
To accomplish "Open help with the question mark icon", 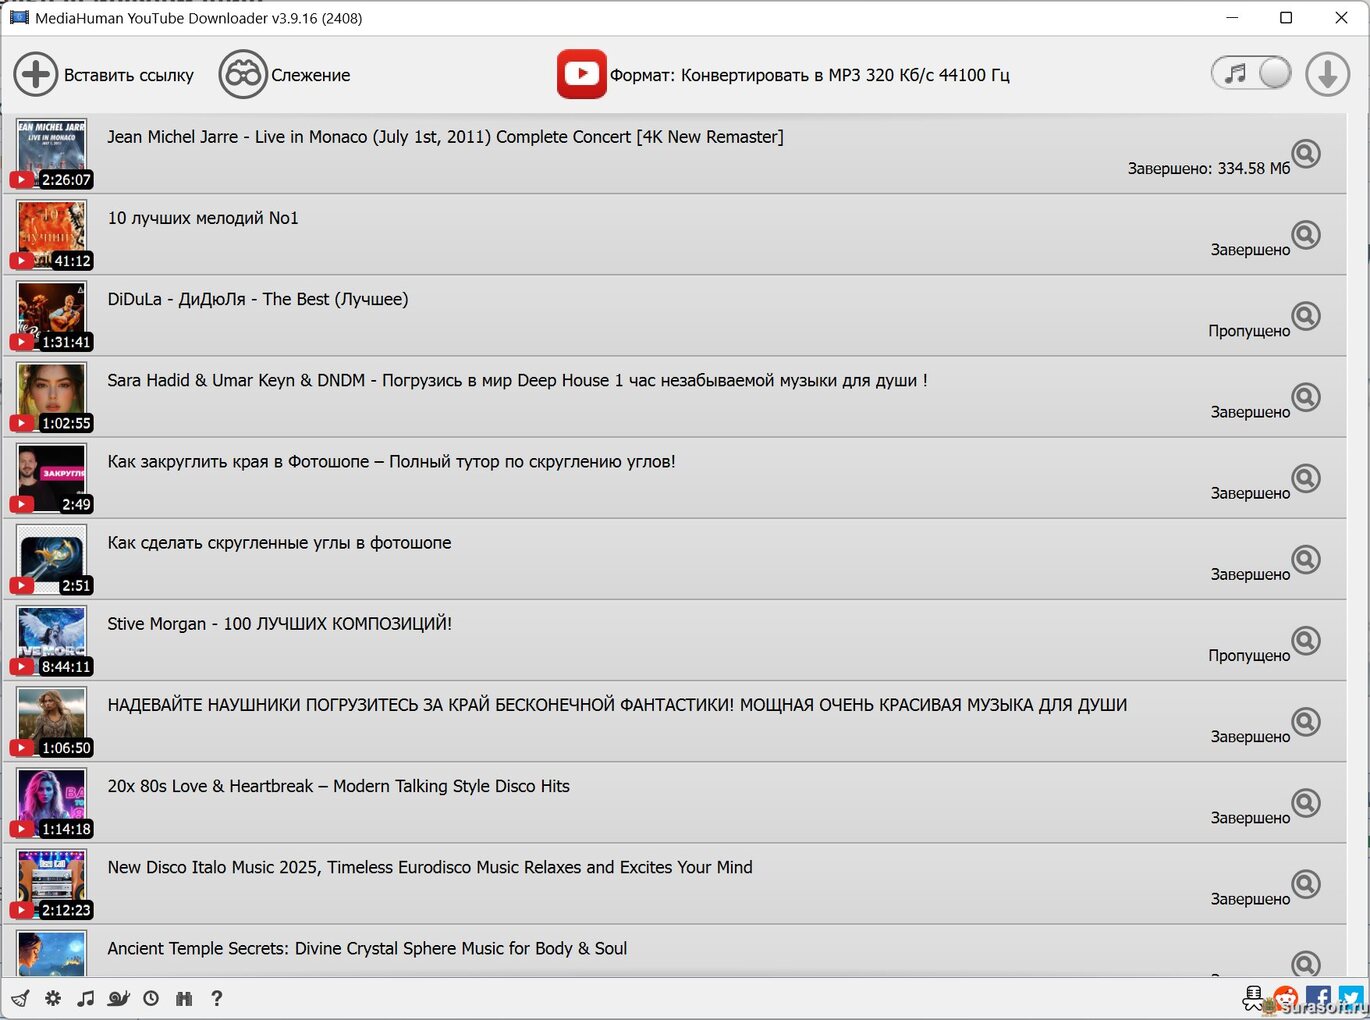I will (216, 998).
